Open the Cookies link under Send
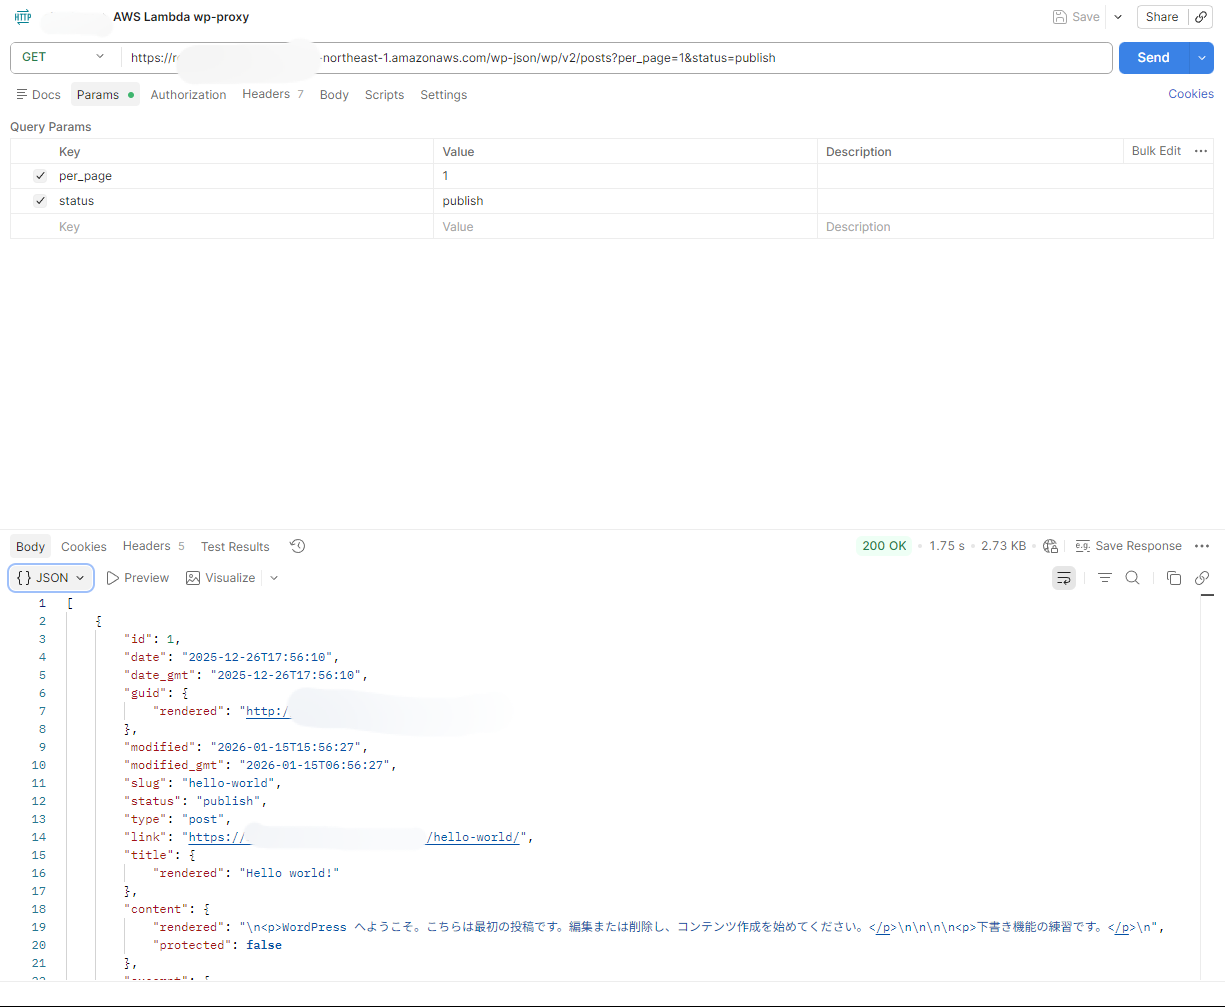This screenshot has height=1007, width=1225. (x=1190, y=94)
